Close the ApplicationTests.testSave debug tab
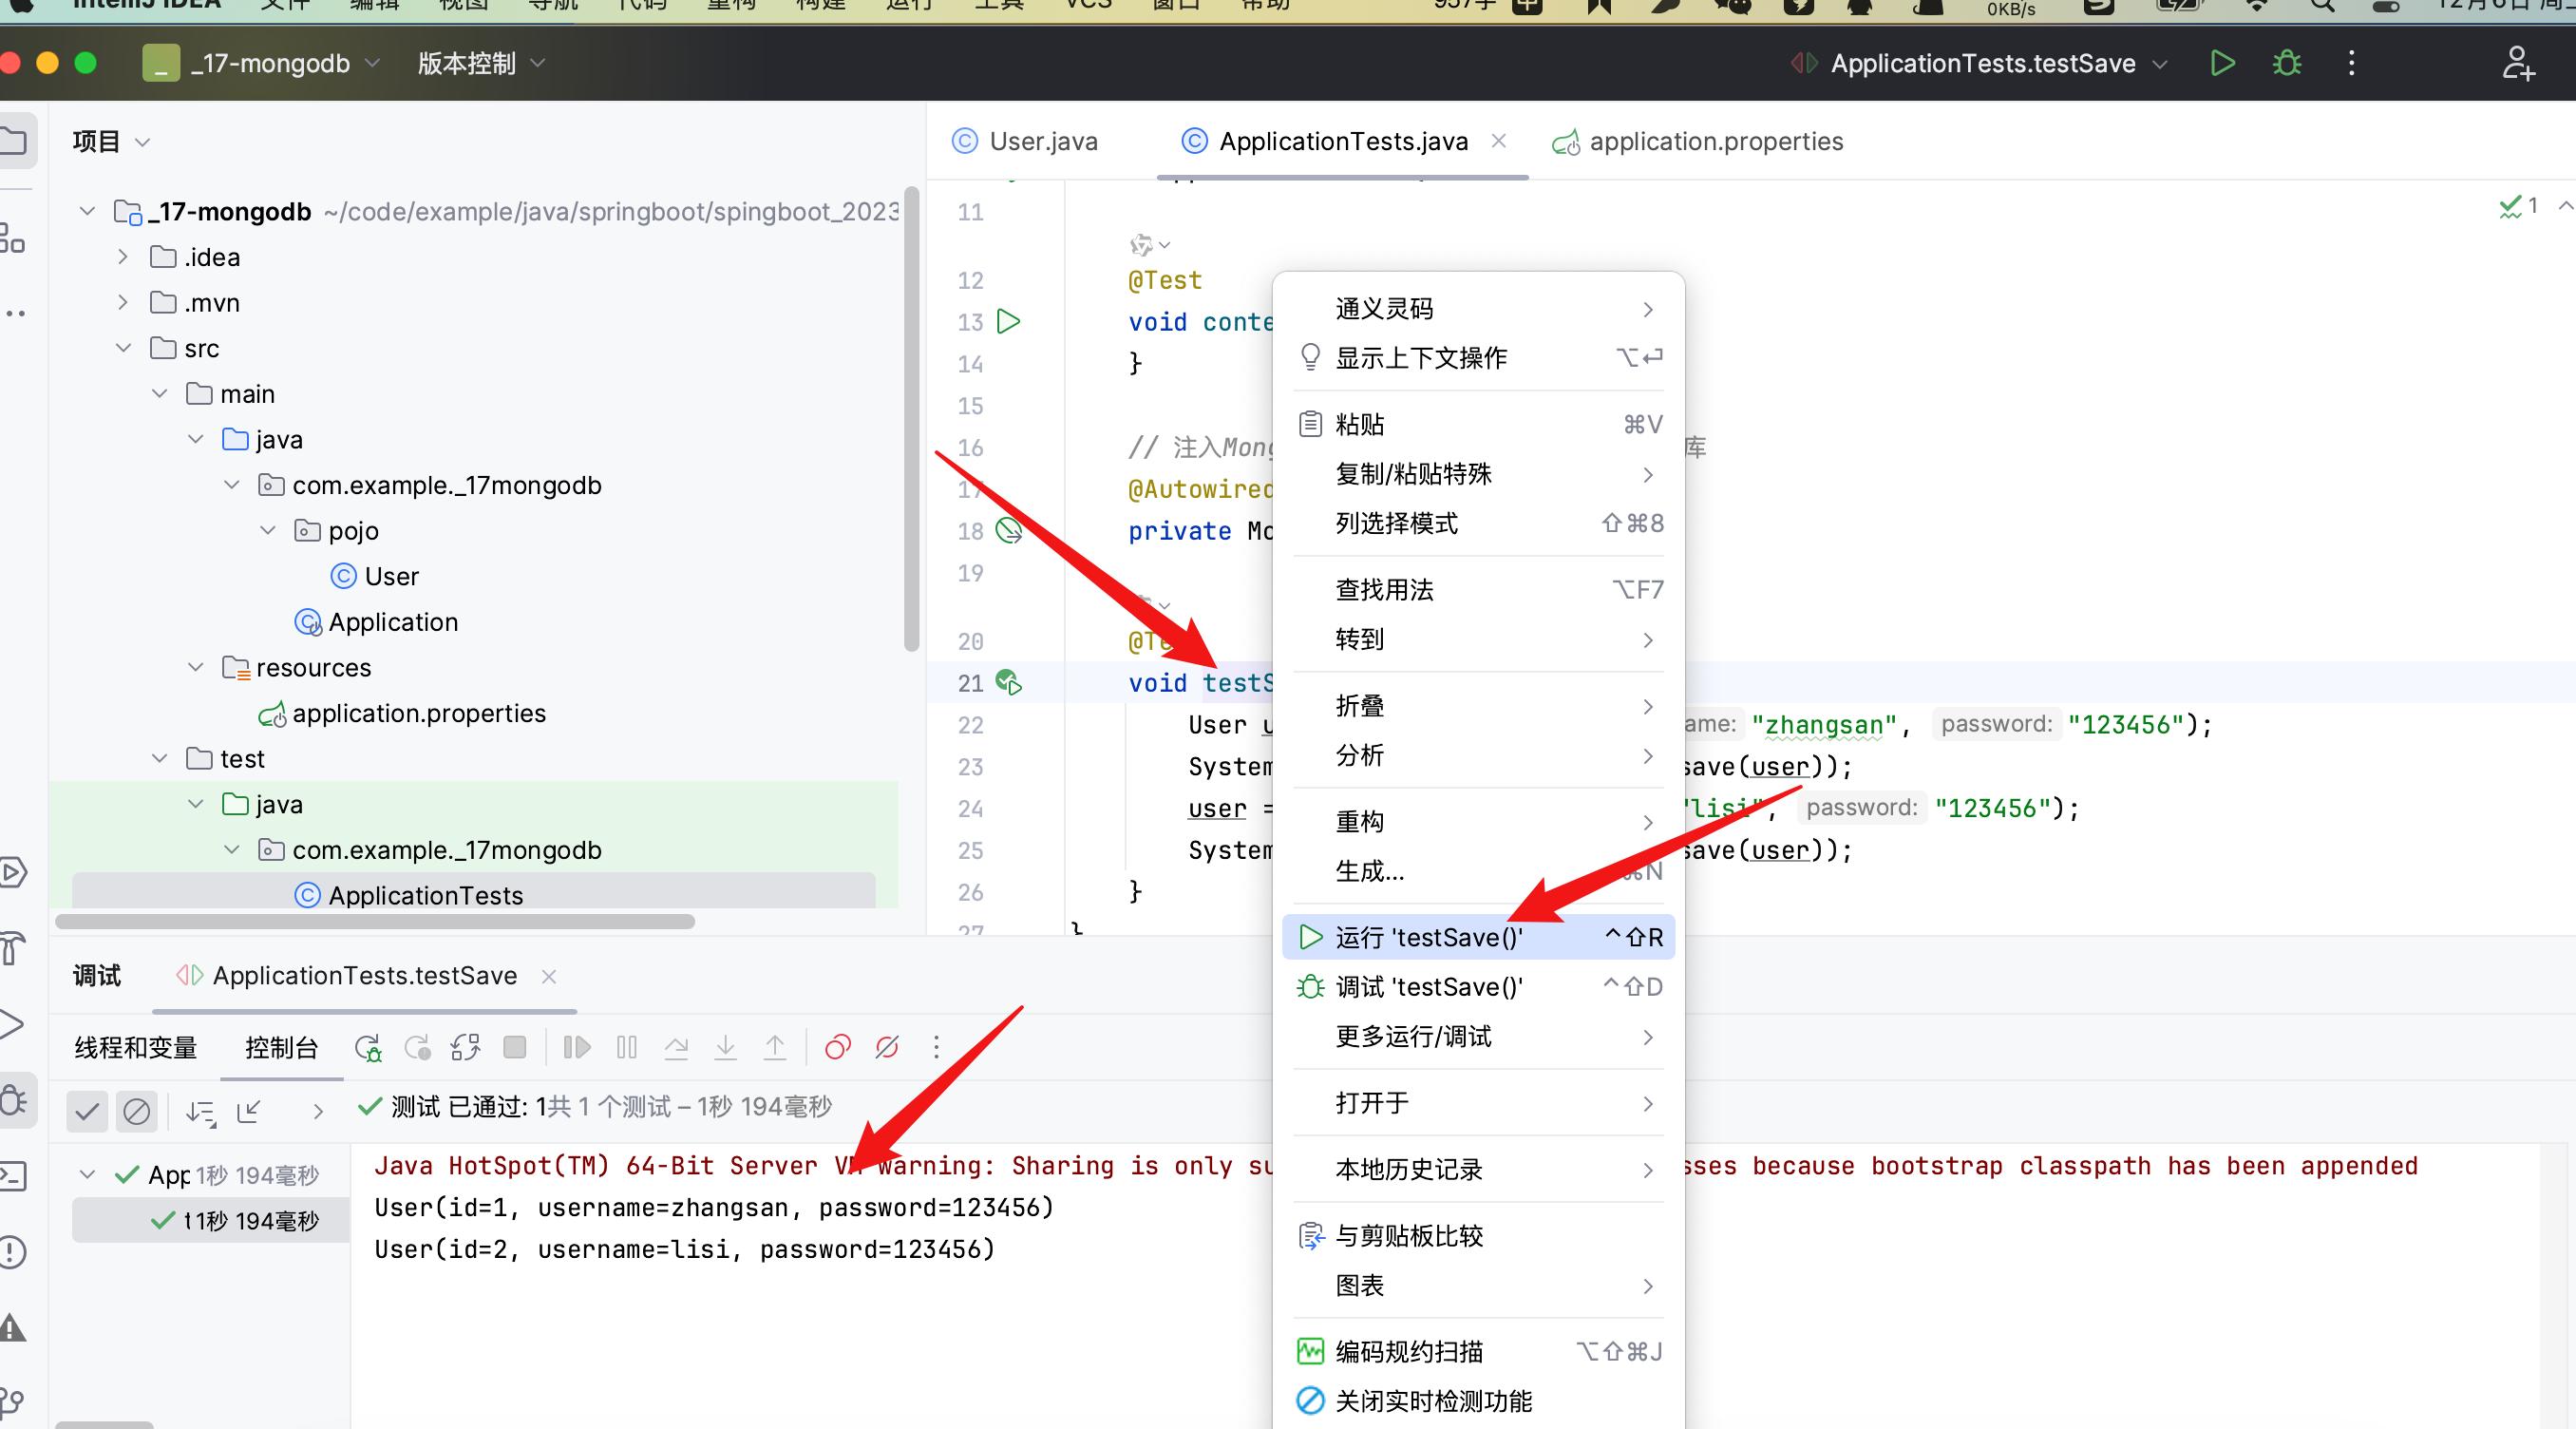The height and width of the screenshot is (1429, 2576). pyautogui.click(x=549, y=976)
